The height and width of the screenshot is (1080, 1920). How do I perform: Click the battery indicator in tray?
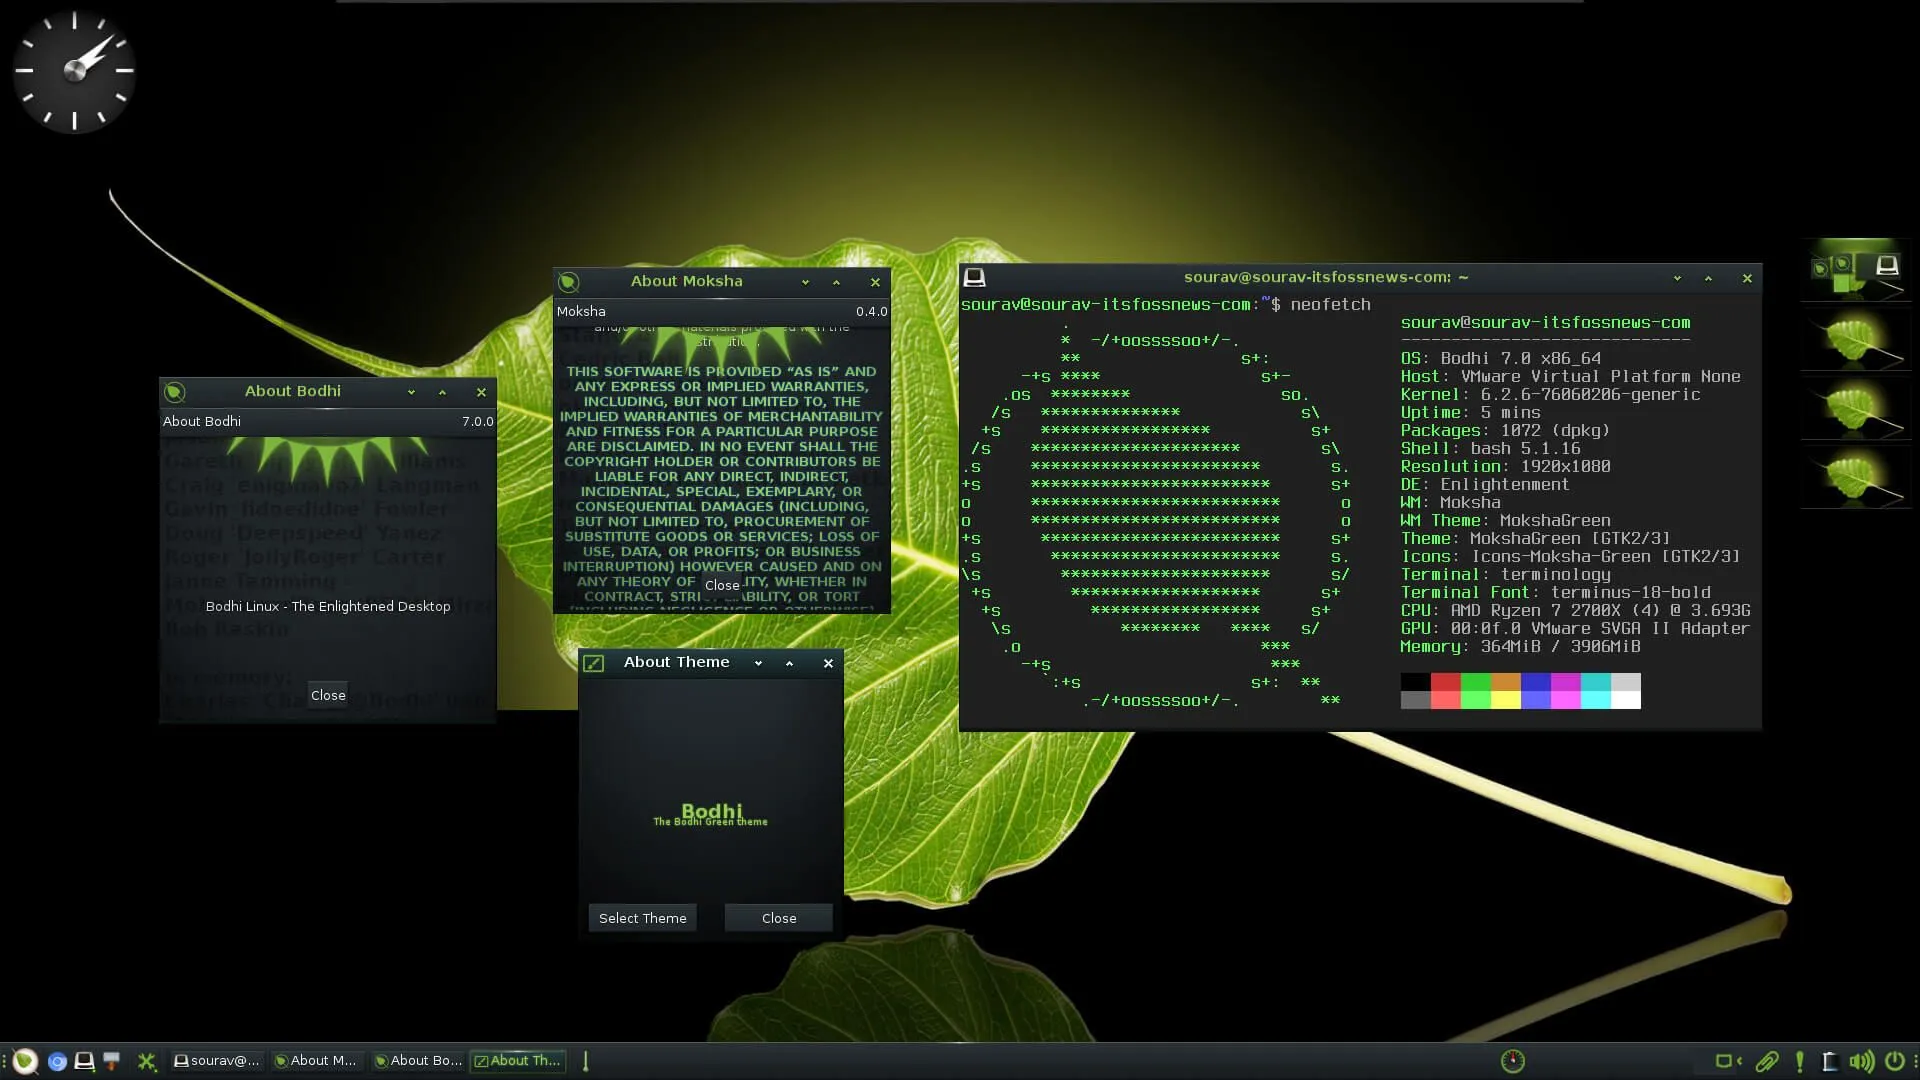click(1830, 1061)
